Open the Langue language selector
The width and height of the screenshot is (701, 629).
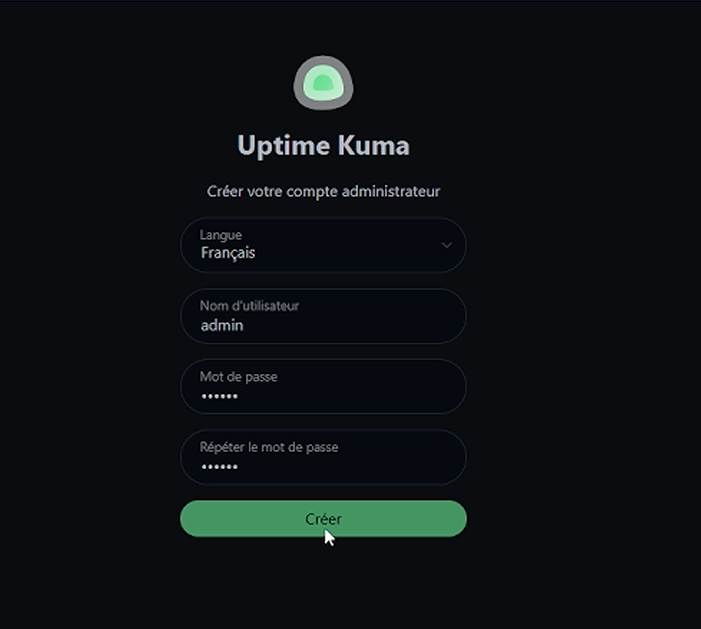click(322, 245)
